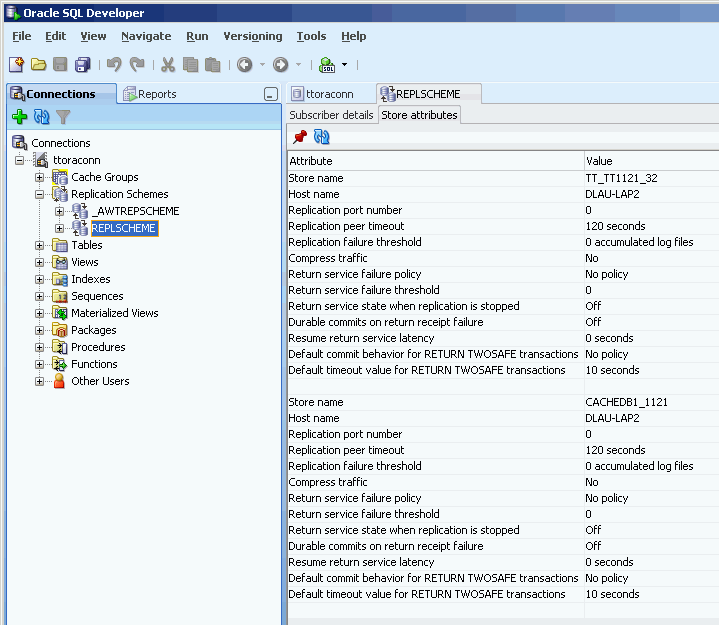Expand the Tables node
Image resolution: width=719 pixels, height=625 pixels.
coord(39,245)
